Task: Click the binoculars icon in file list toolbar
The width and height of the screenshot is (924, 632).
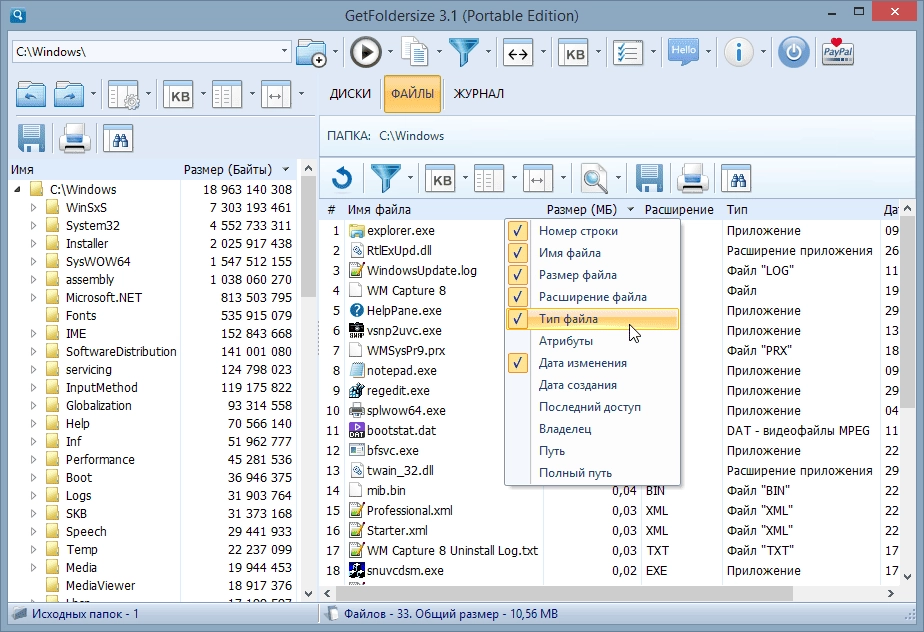Action: 737,179
